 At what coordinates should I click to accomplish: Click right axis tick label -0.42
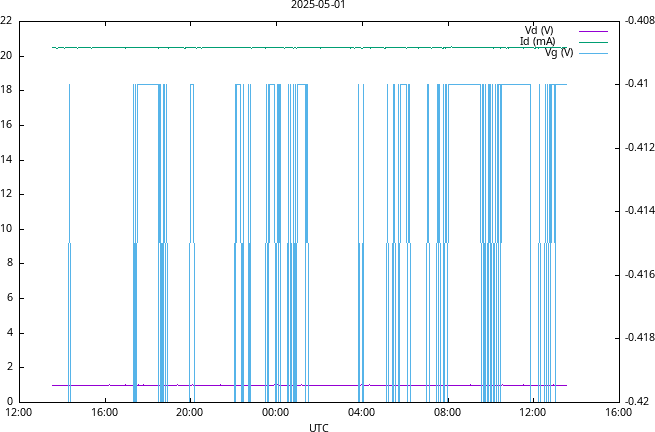click(636, 401)
